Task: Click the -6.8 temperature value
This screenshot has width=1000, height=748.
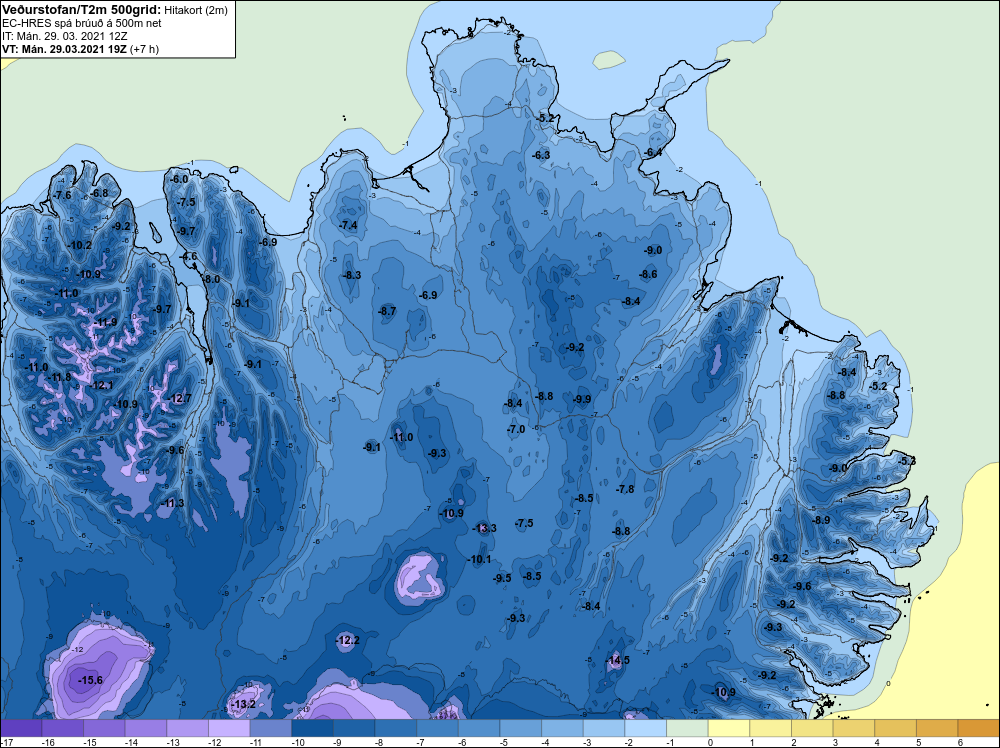Action: click(x=99, y=193)
